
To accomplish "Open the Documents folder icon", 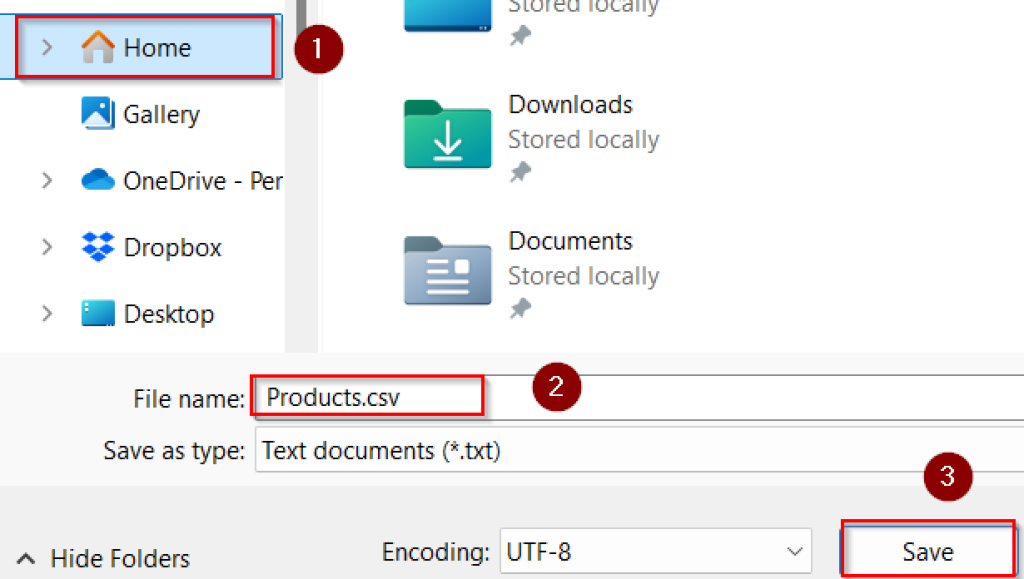I will point(446,270).
